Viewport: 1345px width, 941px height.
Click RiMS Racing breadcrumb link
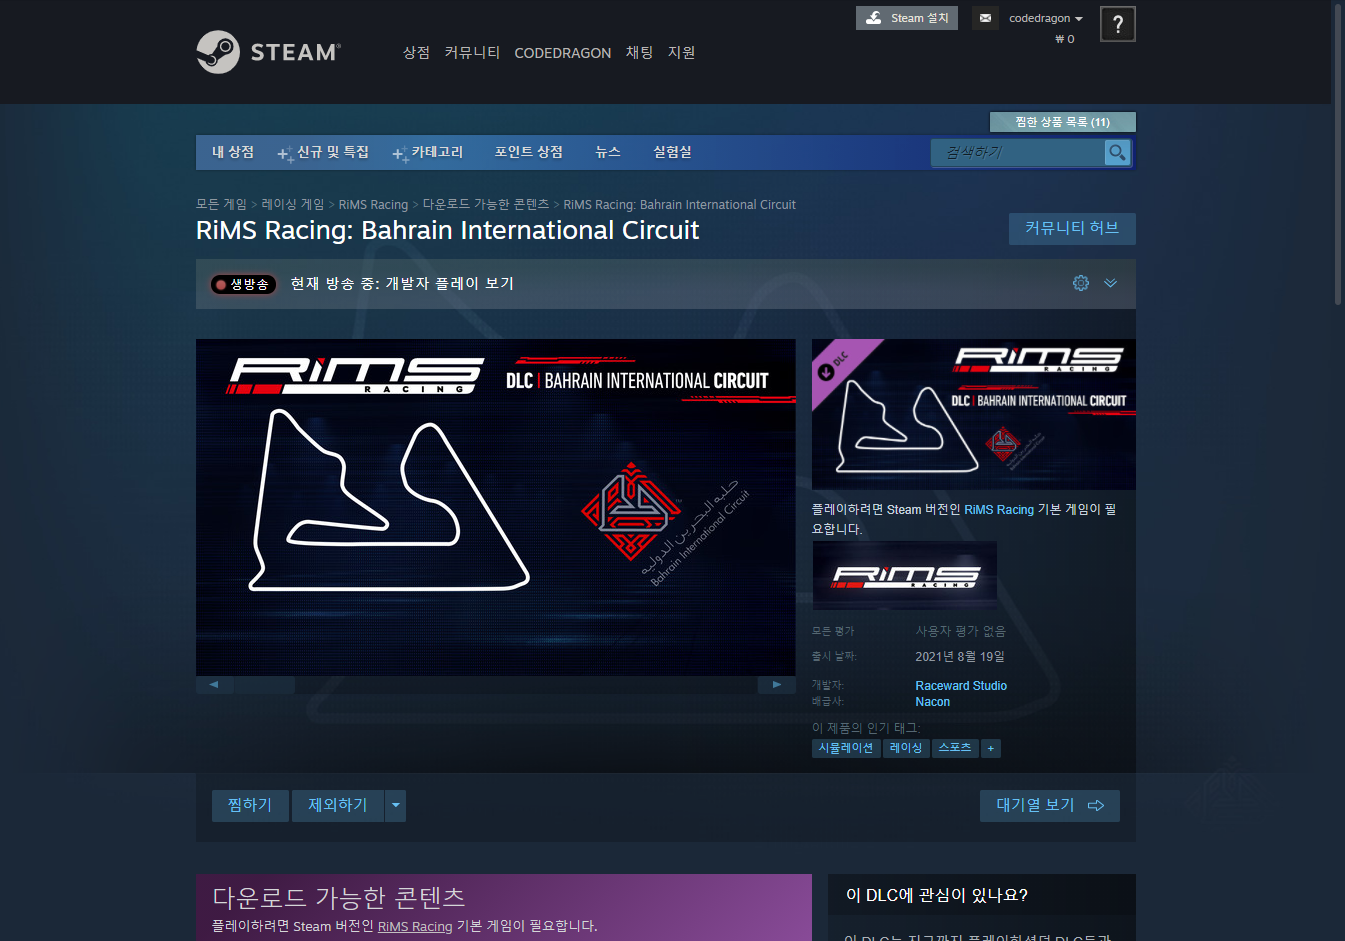[x=373, y=205]
